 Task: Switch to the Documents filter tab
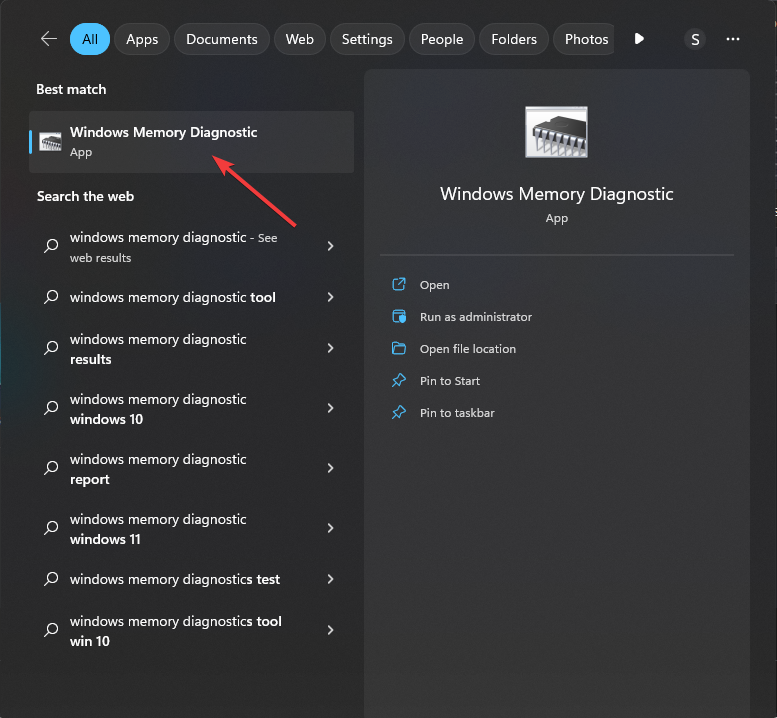(221, 39)
